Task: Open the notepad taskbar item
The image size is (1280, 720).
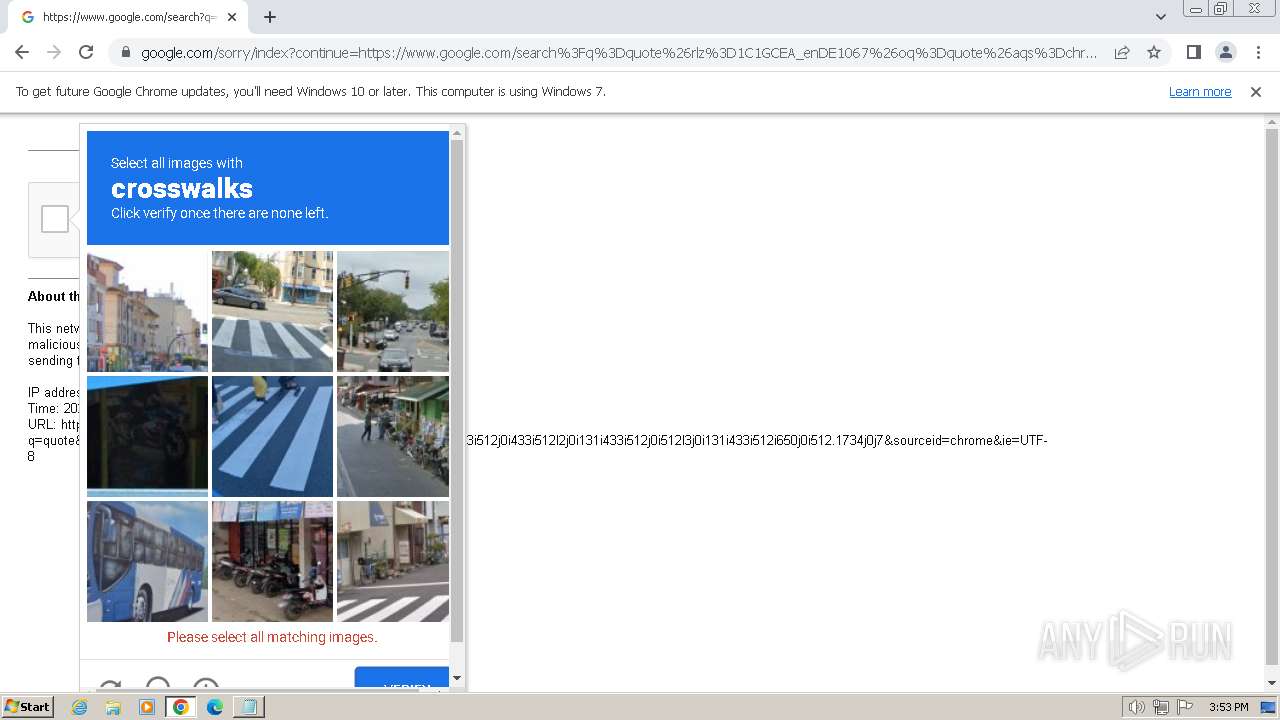Action: coord(249,707)
